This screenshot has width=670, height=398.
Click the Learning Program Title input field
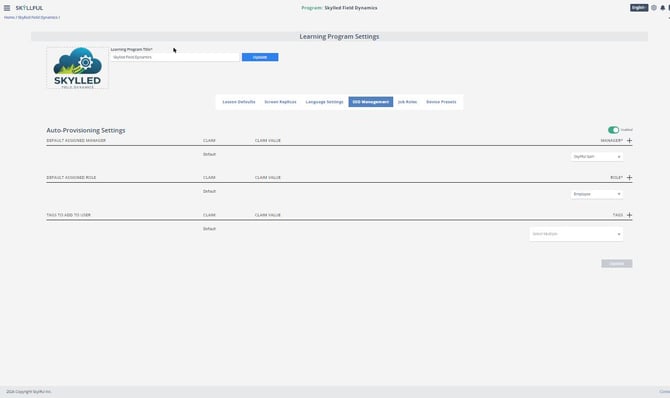pos(175,57)
